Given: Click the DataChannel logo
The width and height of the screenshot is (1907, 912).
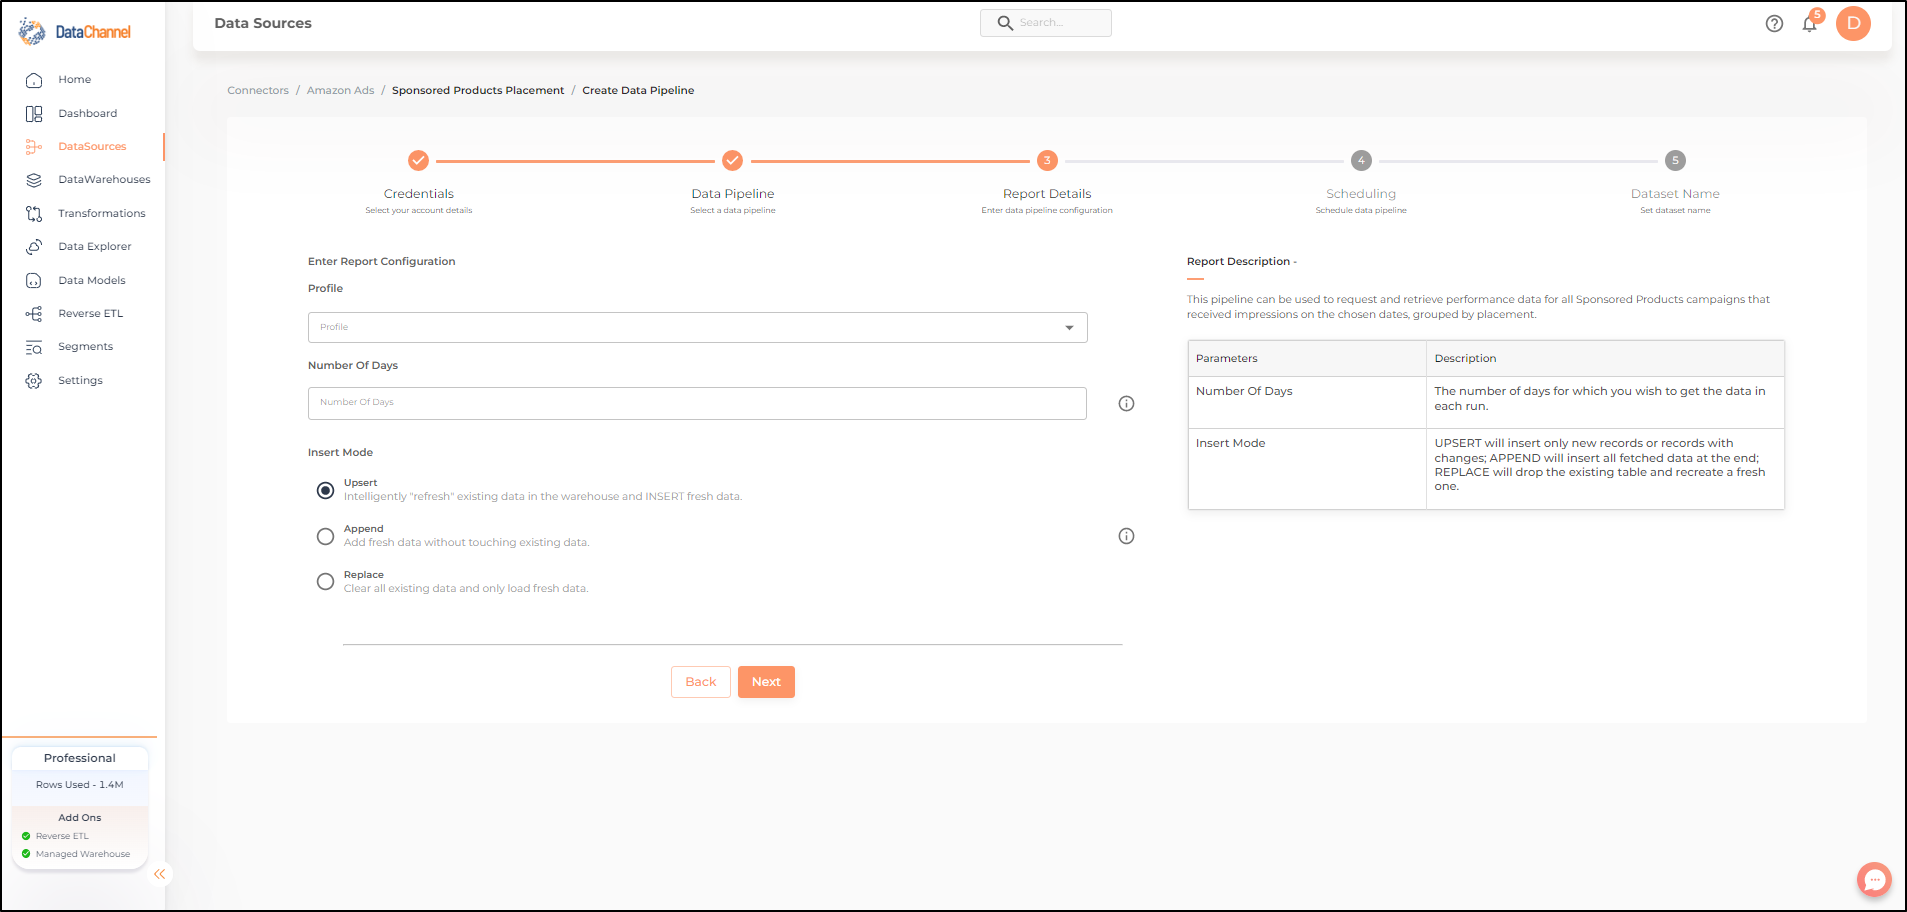Looking at the screenshot, I should 75,32.
